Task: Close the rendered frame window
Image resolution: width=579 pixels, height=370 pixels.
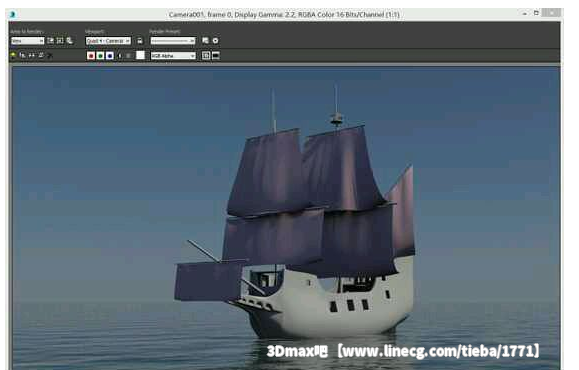Action: tap(552, 13)
